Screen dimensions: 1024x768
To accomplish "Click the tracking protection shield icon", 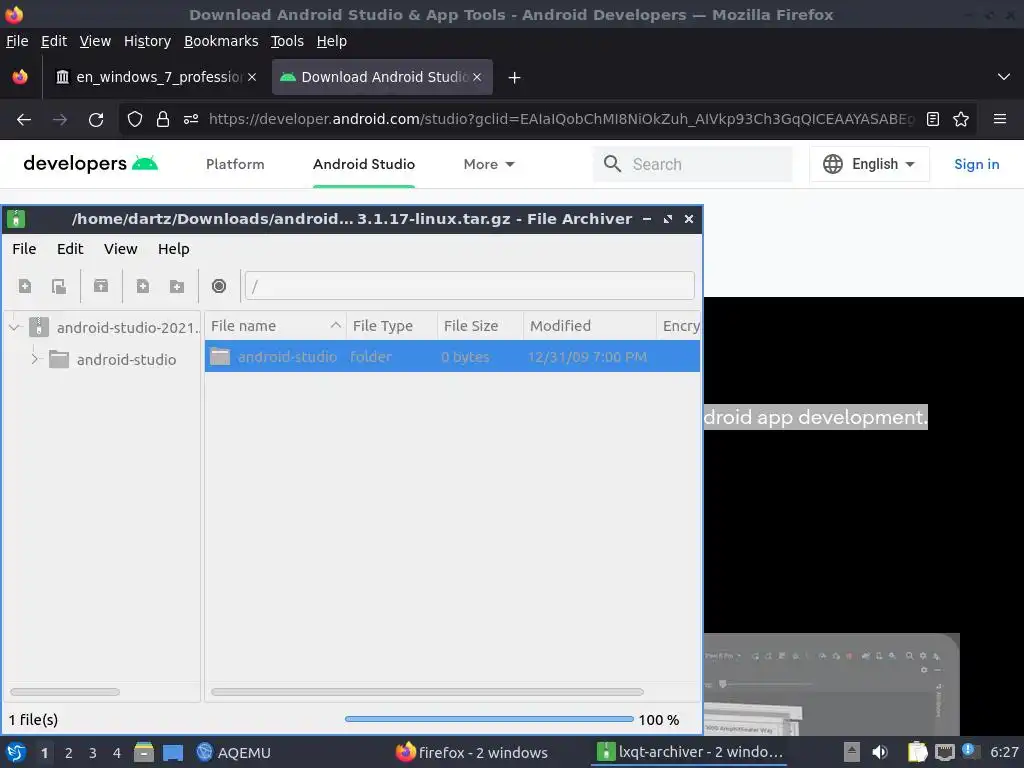I will (x=135, y=119).
